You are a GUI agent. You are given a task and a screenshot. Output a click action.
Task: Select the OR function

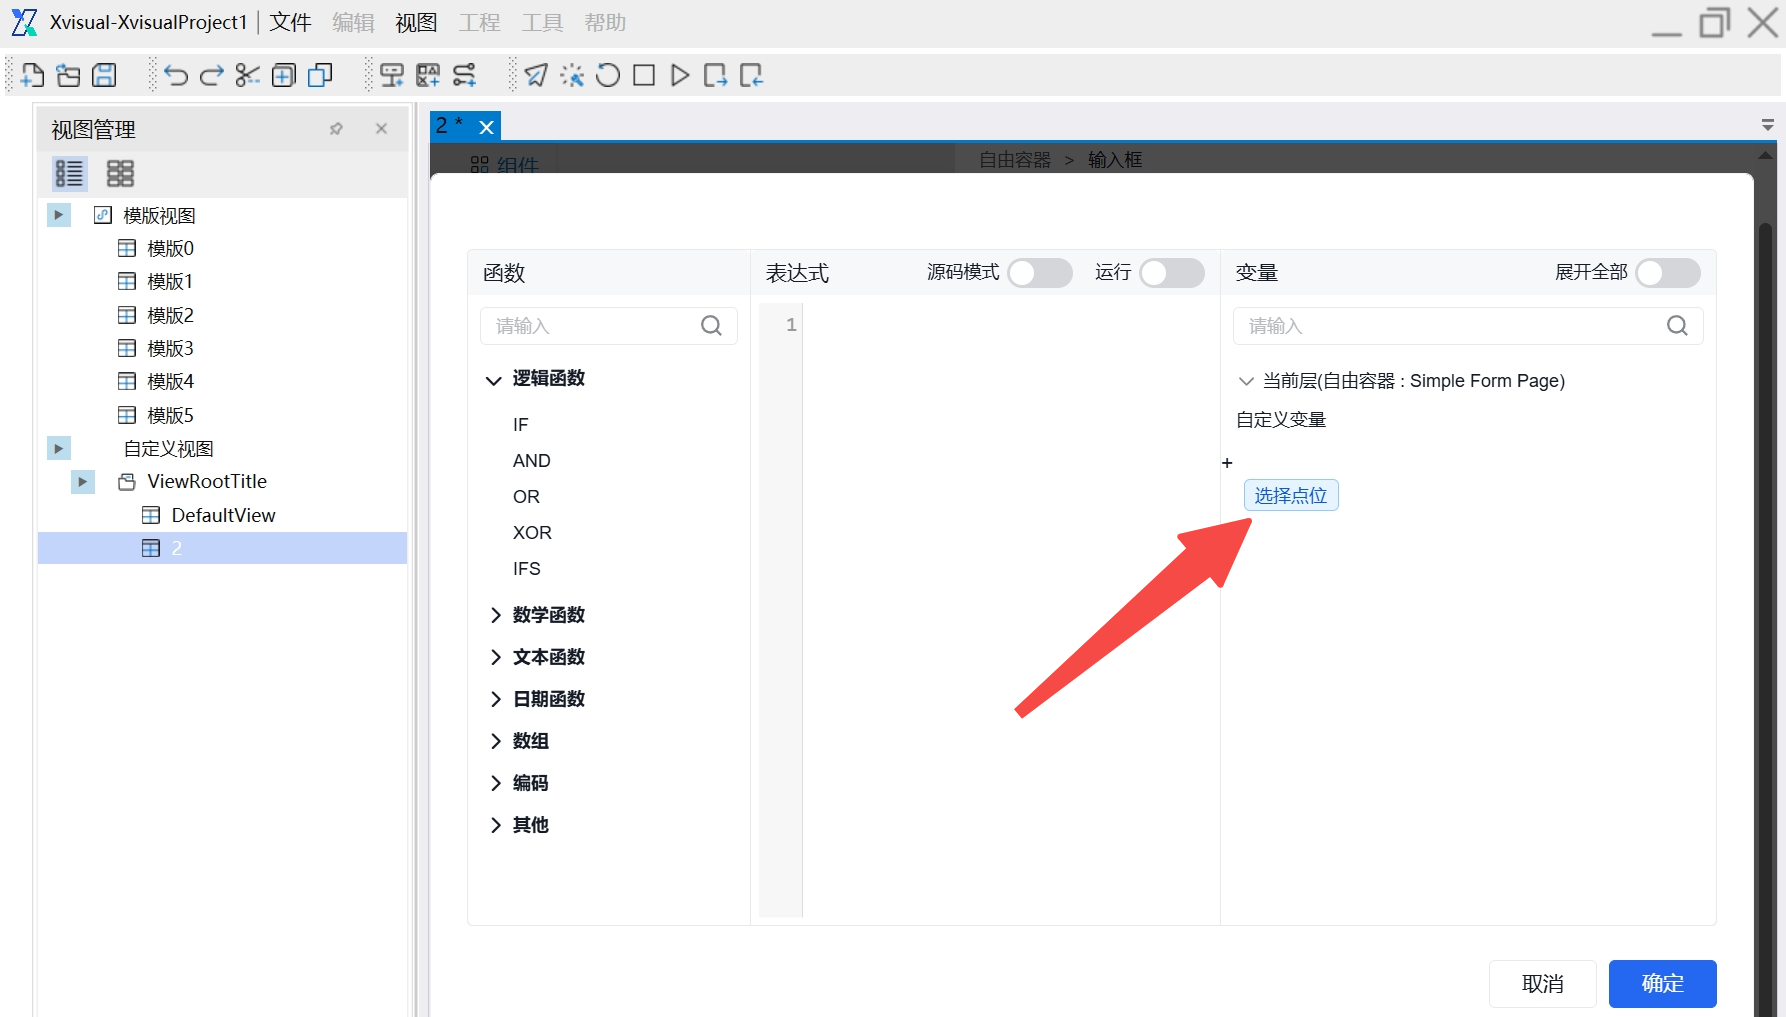(x=526, y=497)
